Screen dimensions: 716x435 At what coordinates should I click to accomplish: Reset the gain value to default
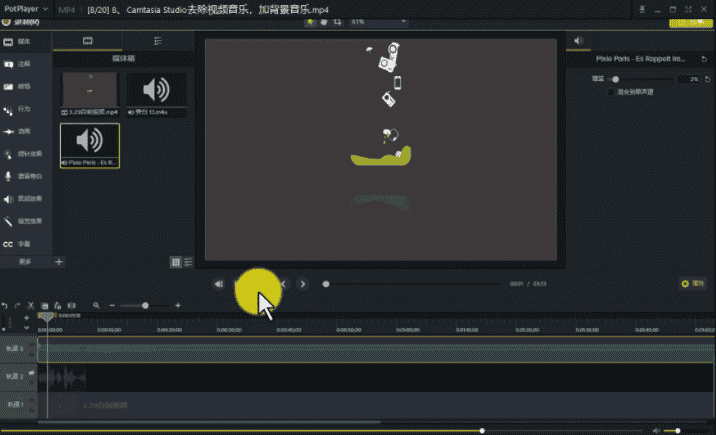[707, 79]
